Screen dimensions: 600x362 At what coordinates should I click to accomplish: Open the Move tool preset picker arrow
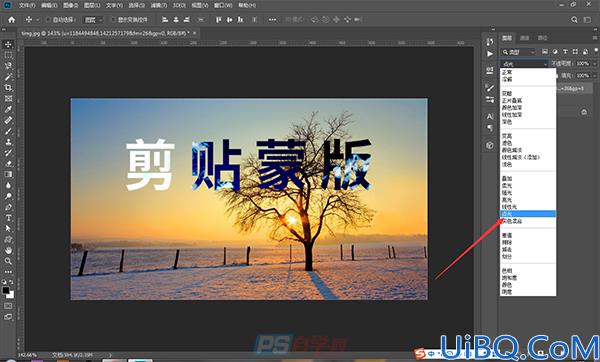coord(38,20)
